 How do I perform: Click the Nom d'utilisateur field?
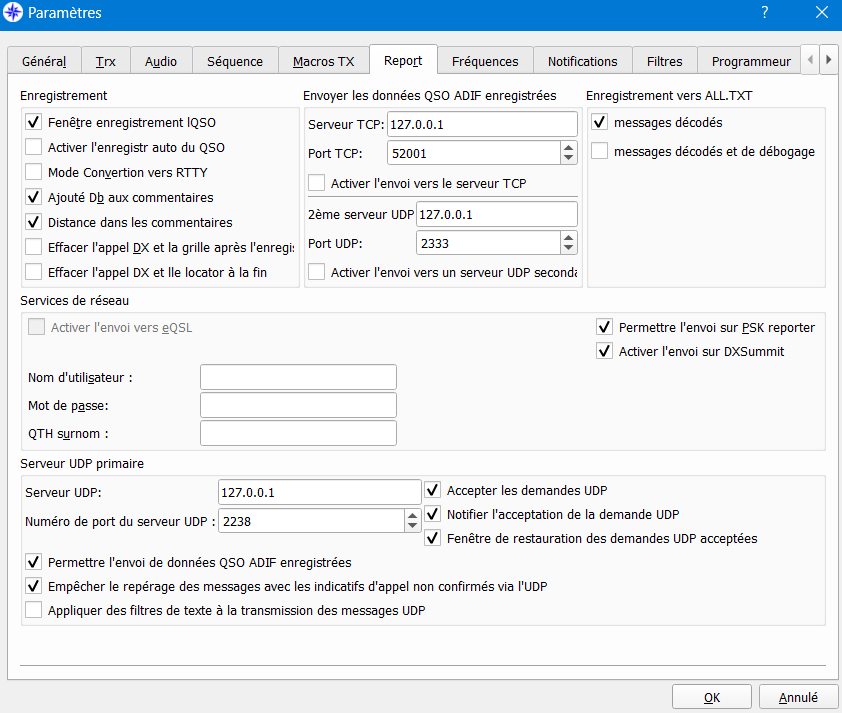pos(298,377)
